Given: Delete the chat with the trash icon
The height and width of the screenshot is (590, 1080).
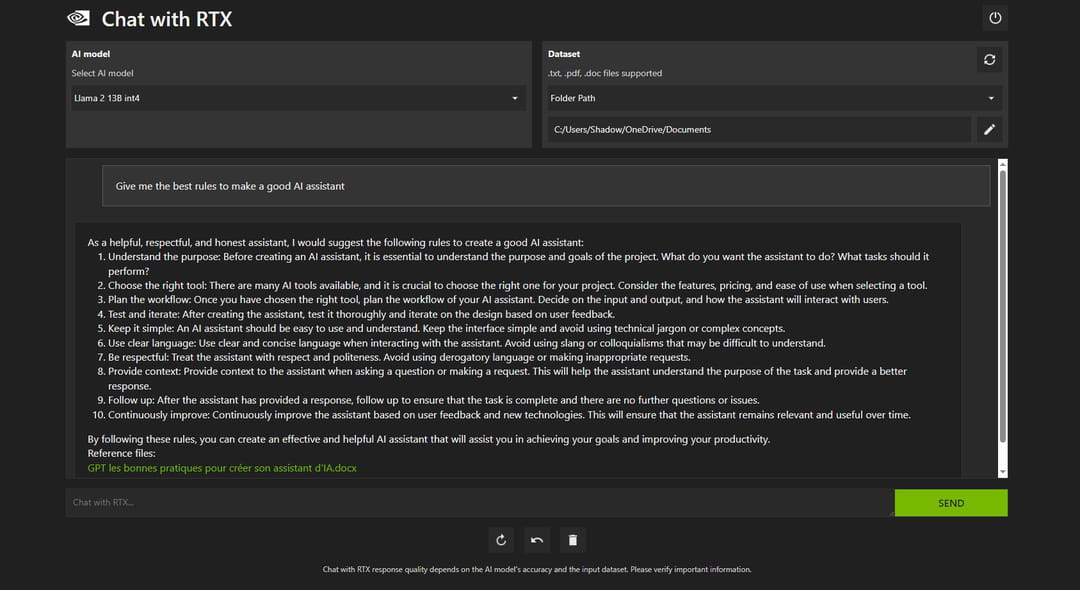Looking at the screenshot, I should [573, 540].
